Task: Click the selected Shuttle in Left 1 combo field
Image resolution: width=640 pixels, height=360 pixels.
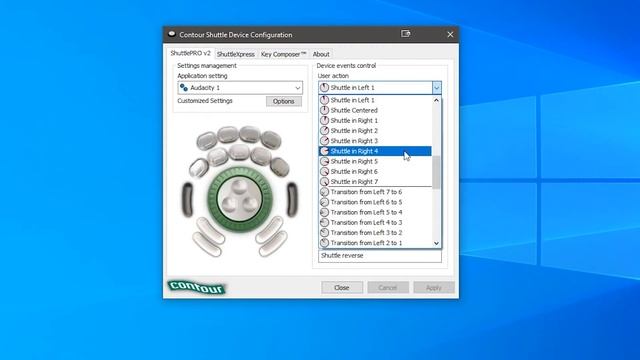Action: 375,88
